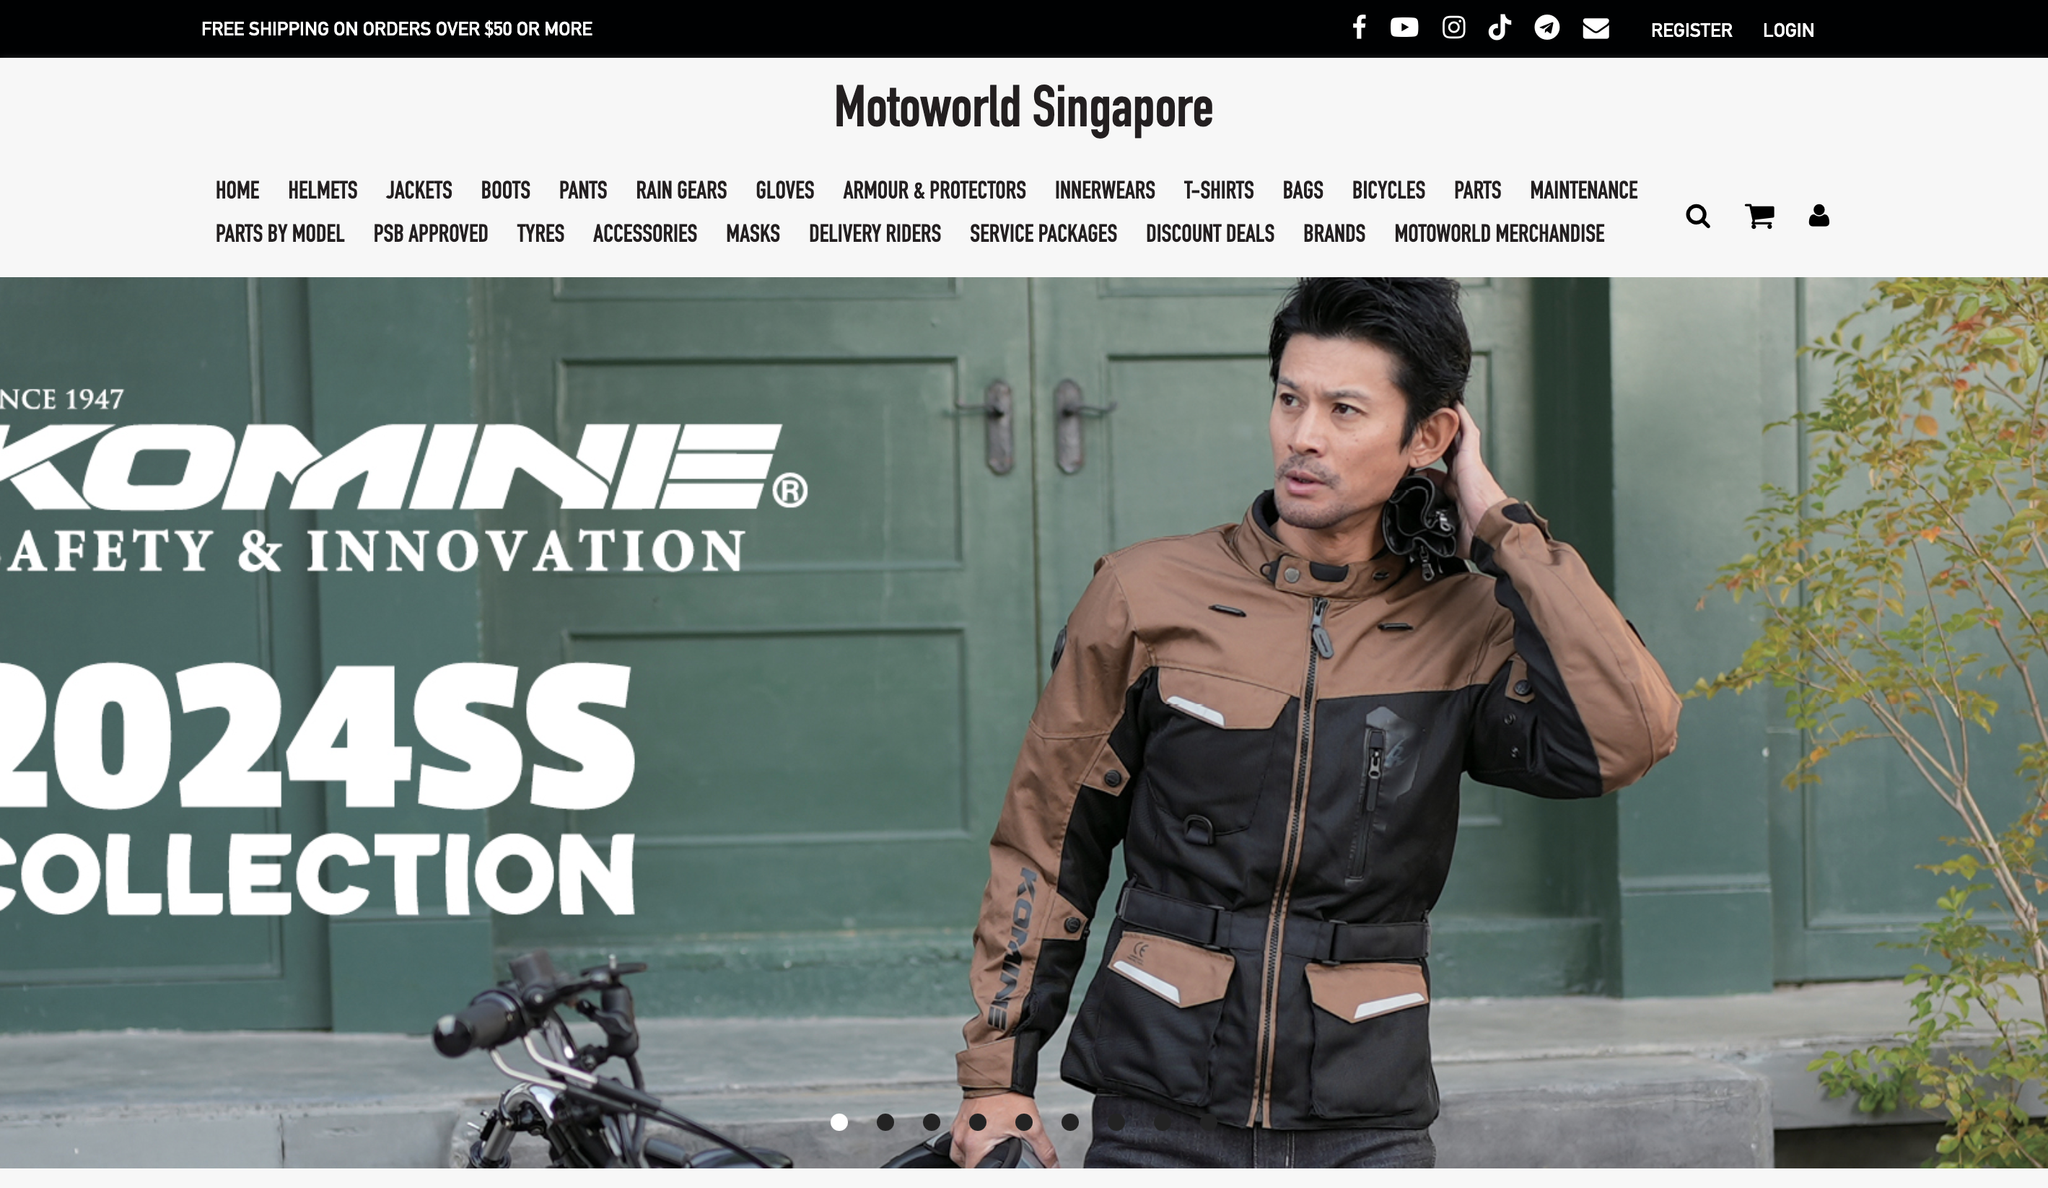The image size is (2048, 1188).
Task: Jump to the fourth carousel dot
Action: (x=978, y=1122)
